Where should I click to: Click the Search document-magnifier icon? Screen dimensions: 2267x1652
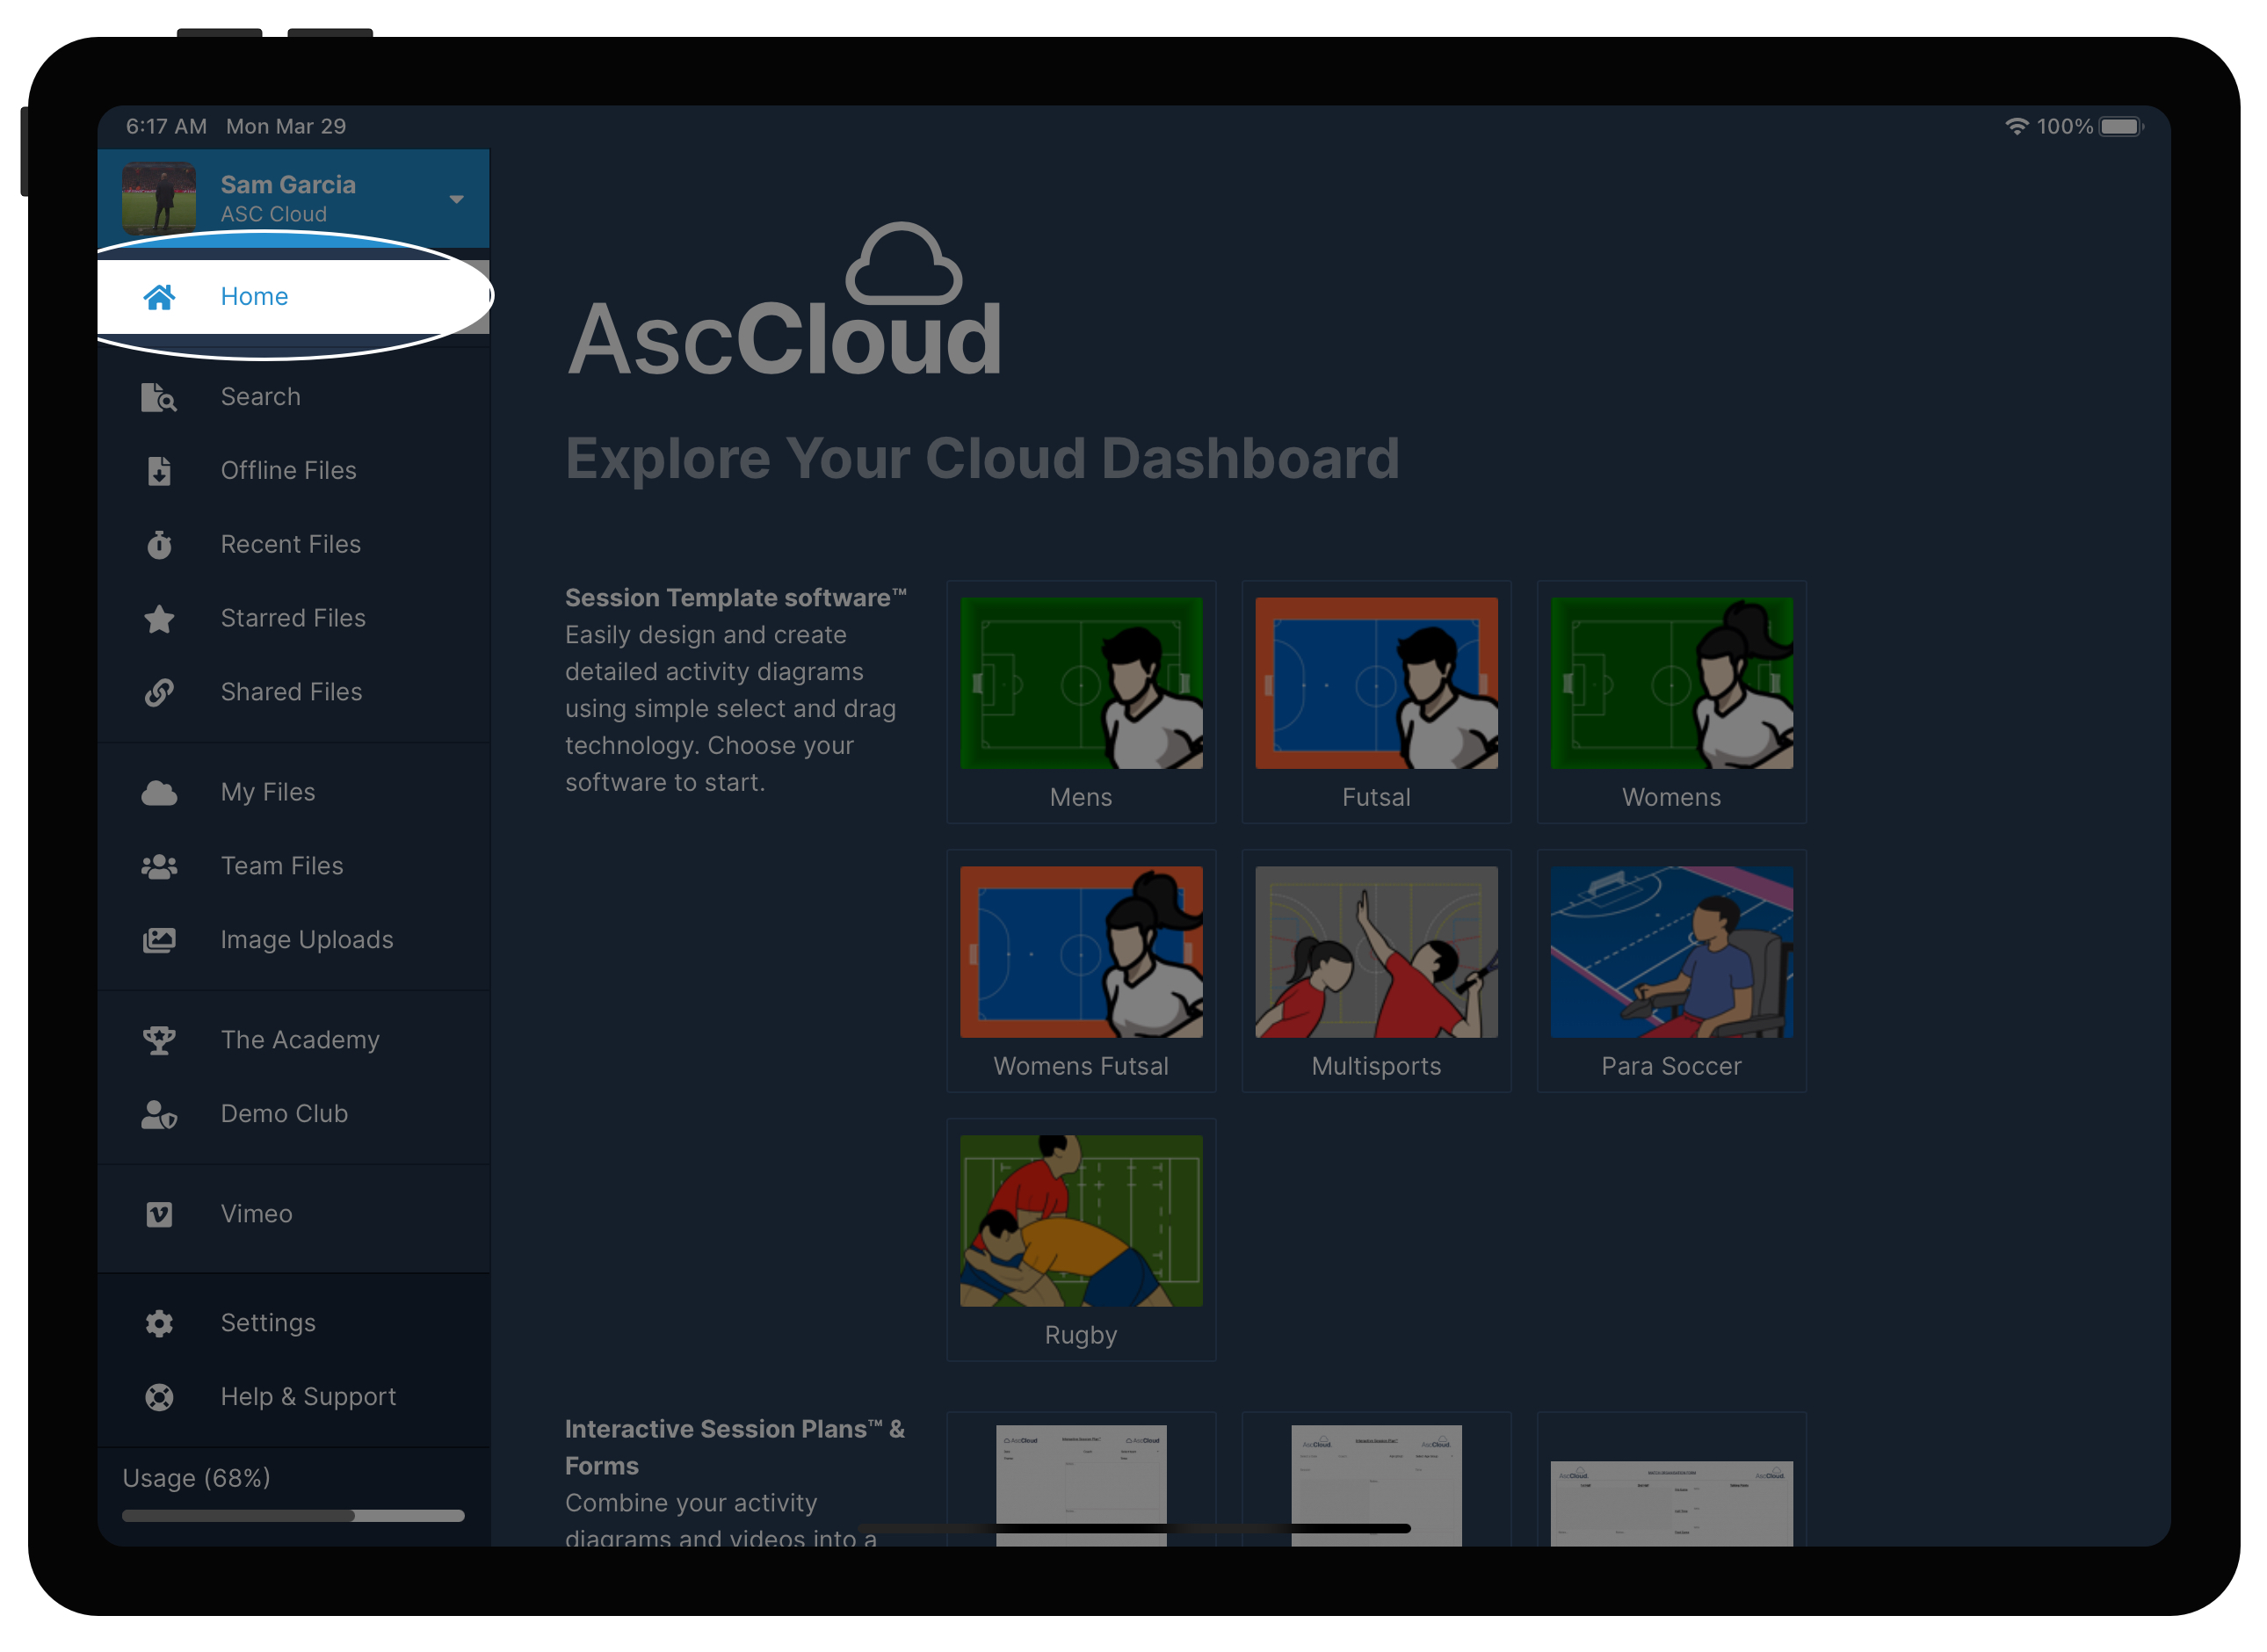click(159, 398)
